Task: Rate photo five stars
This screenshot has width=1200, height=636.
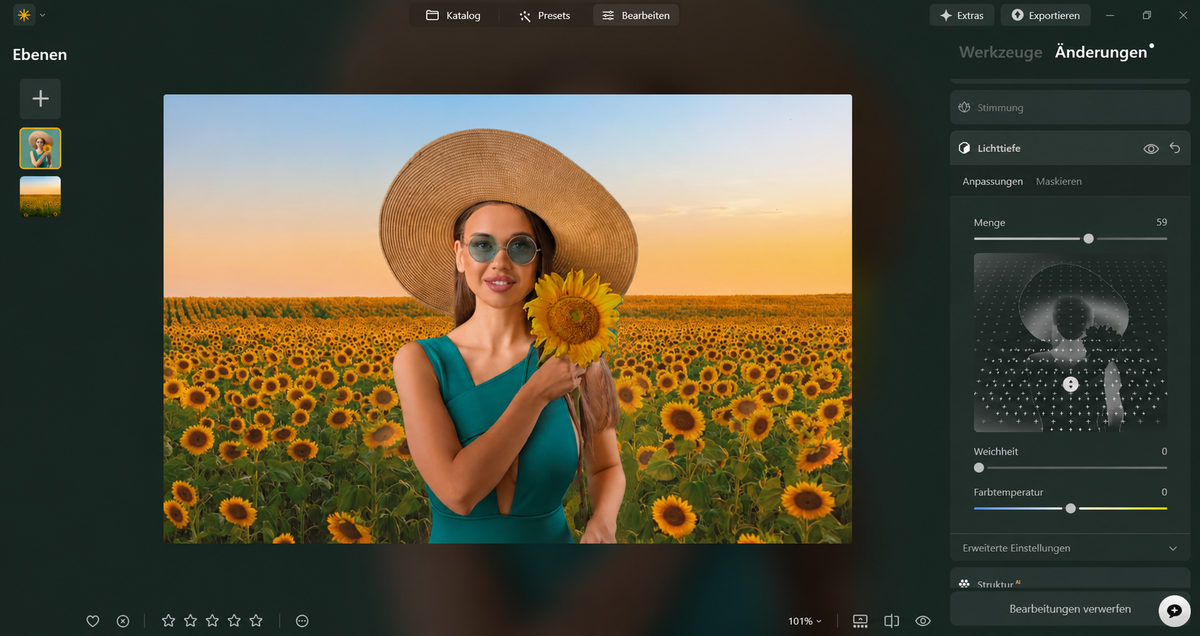Action: (x=256, y=621)
